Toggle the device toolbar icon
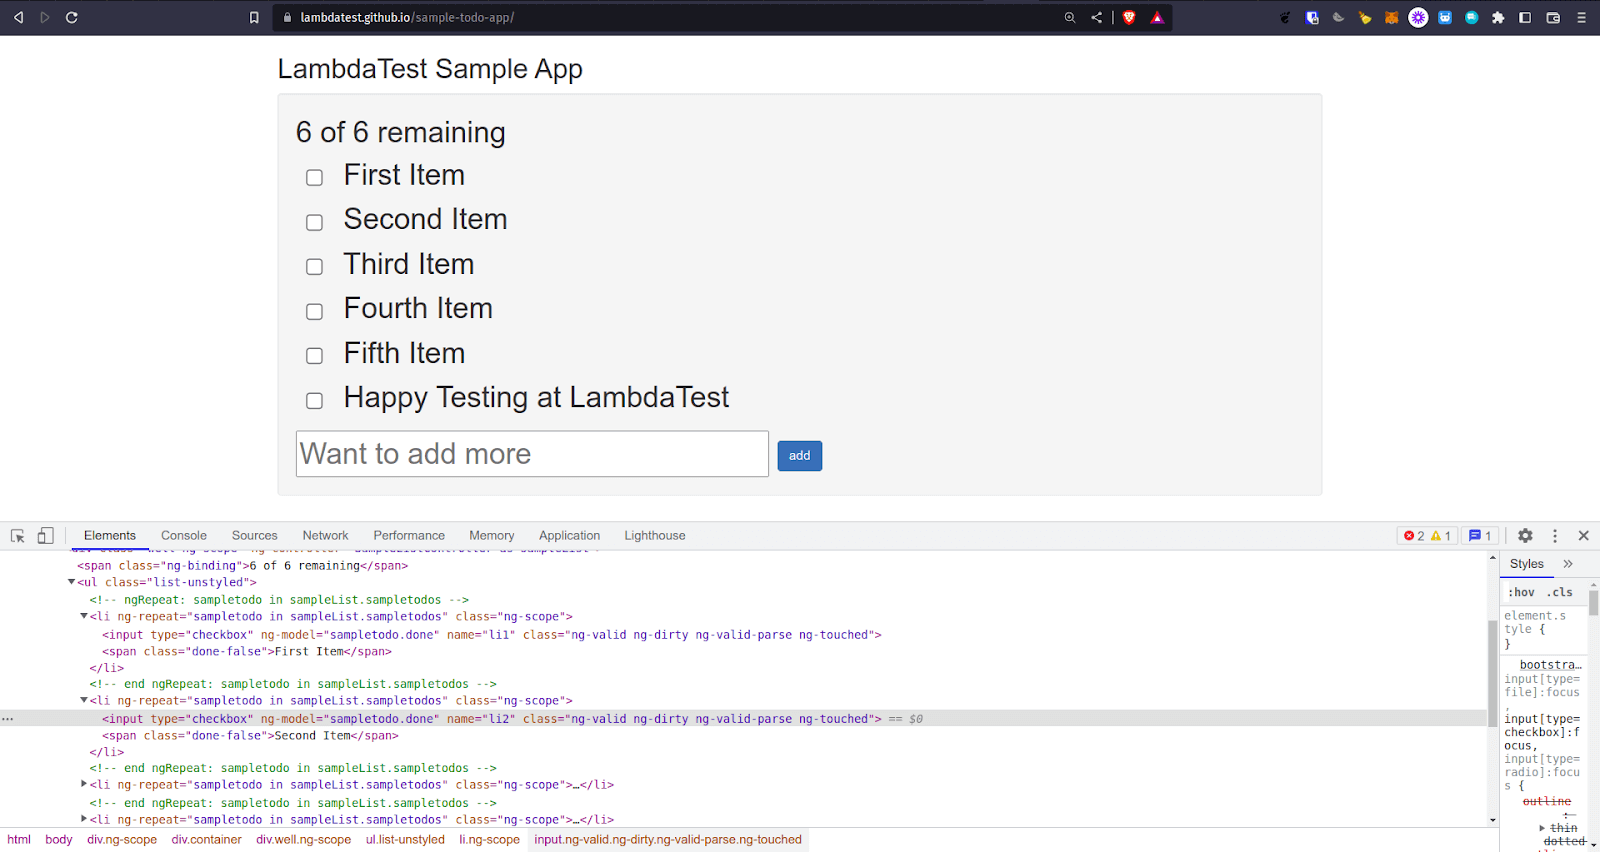Viewport: 1600px width, 852px height. pyautogui.click(x=45, y=536)
